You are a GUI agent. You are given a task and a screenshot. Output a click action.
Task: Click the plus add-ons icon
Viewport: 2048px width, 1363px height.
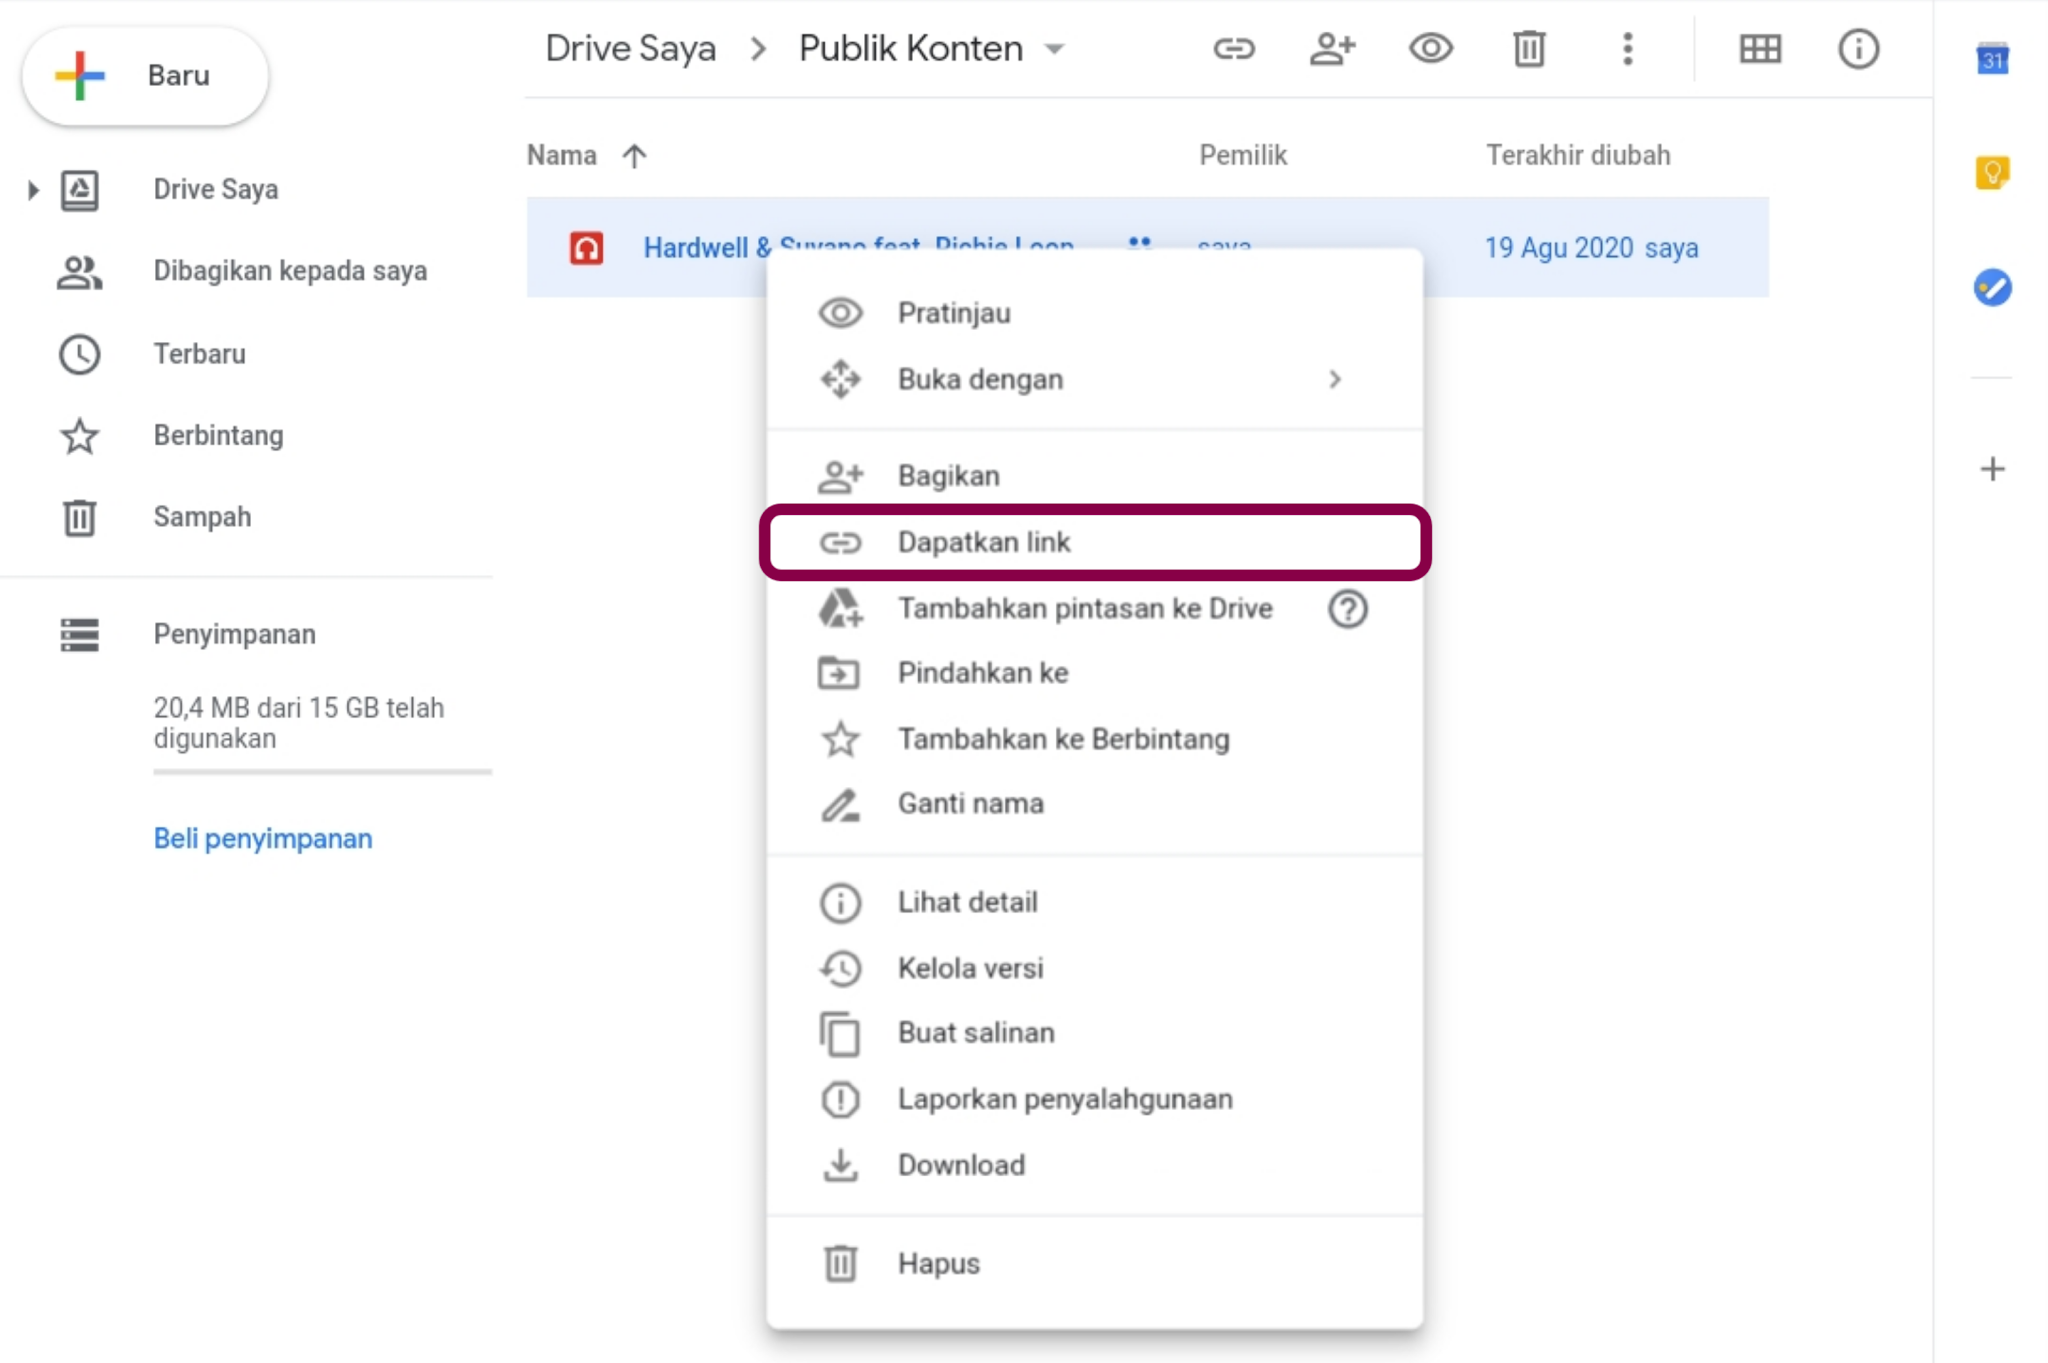[1992, 469]
